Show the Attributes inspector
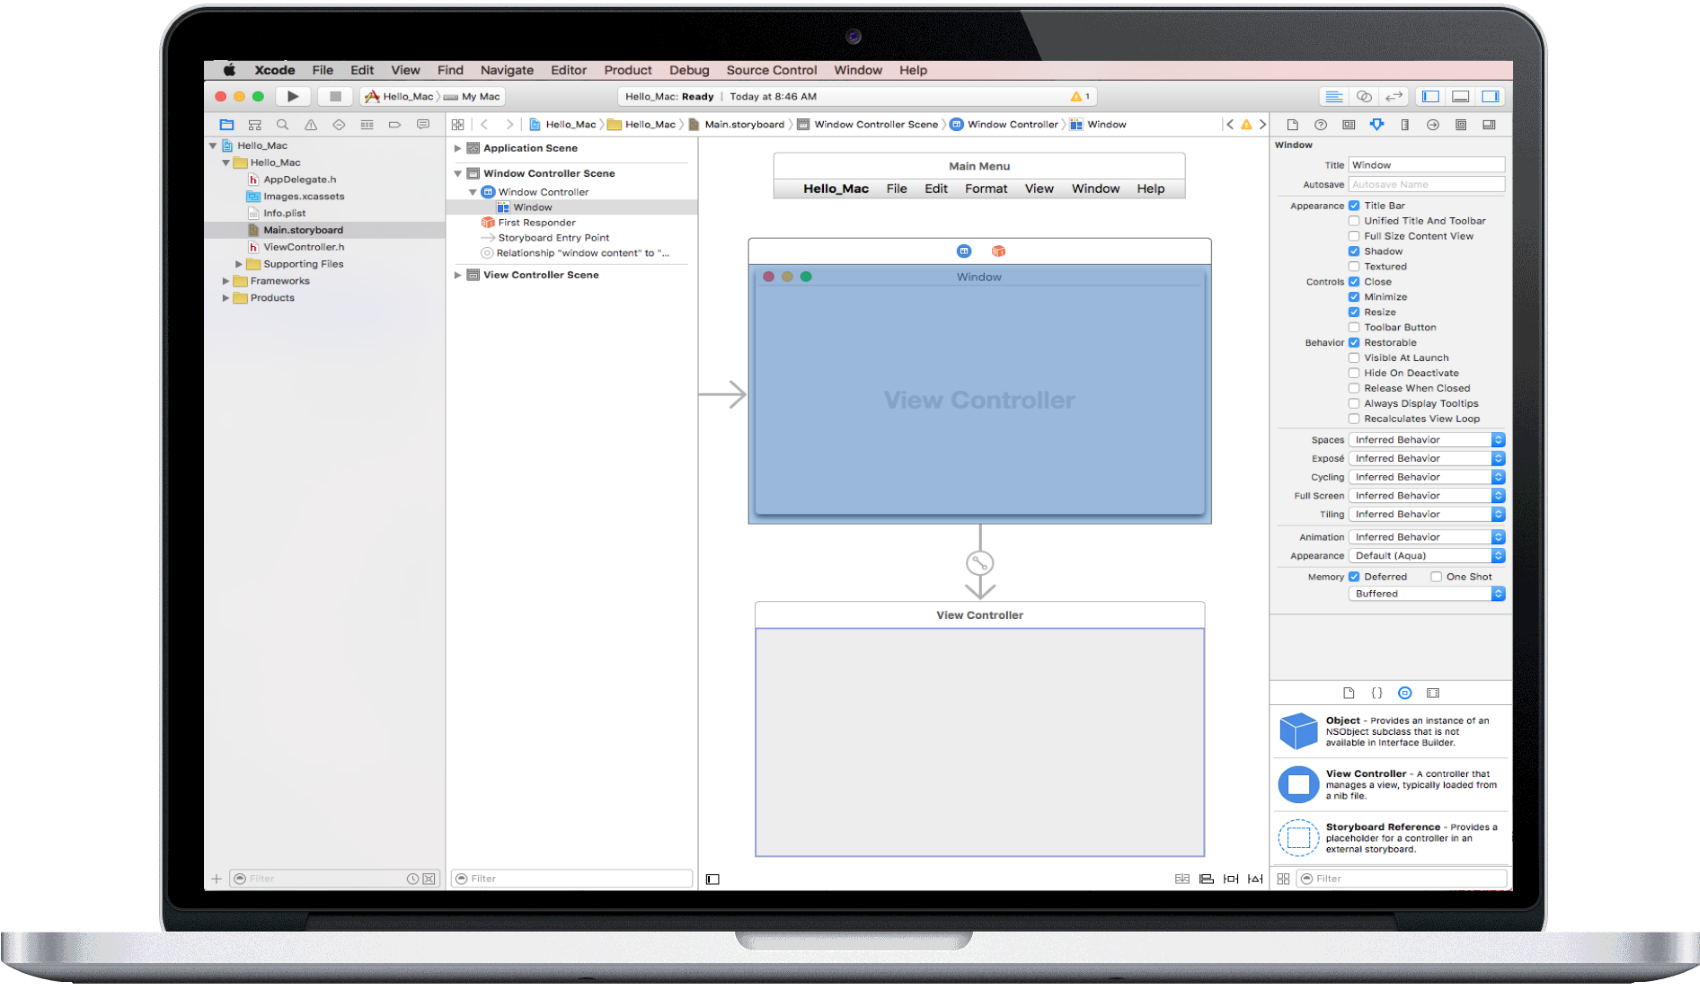1700x1000 pixels. tap(1377, 125)
